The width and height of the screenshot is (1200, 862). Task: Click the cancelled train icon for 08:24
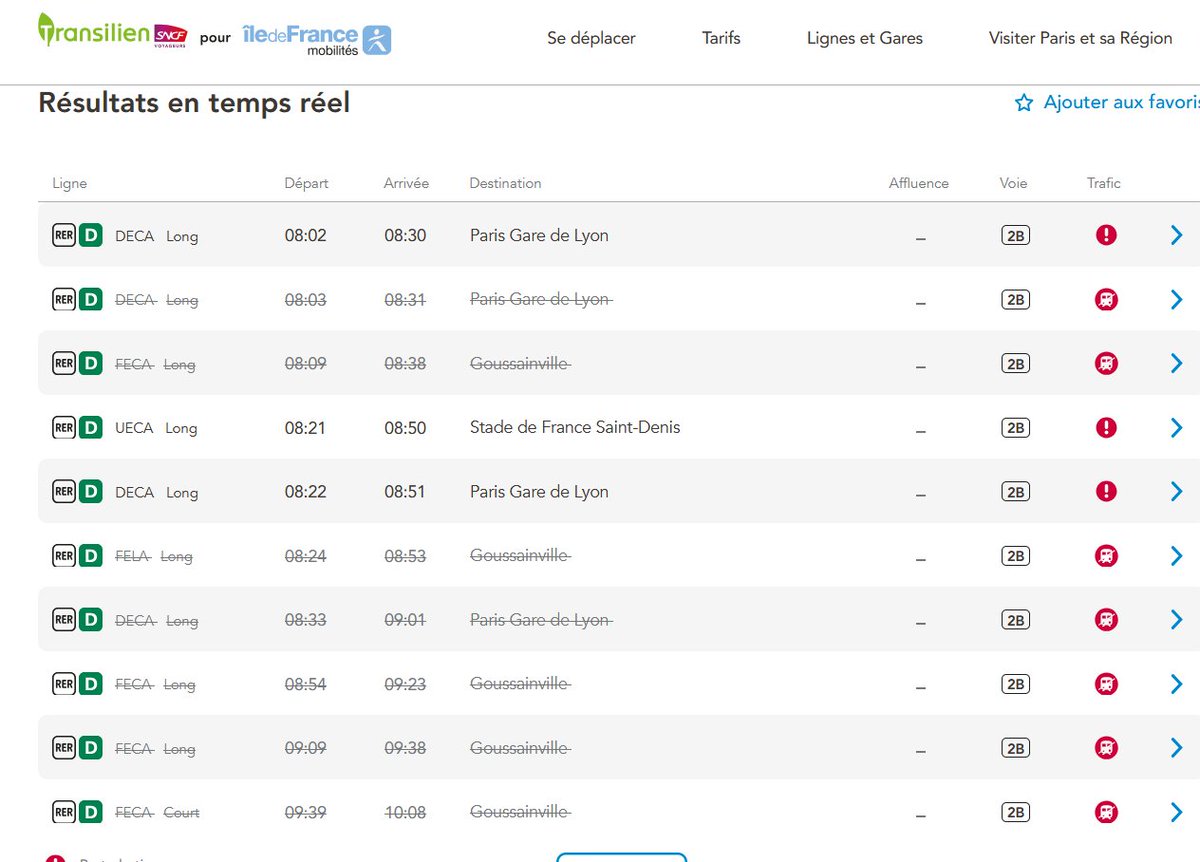click(1106, 556)
